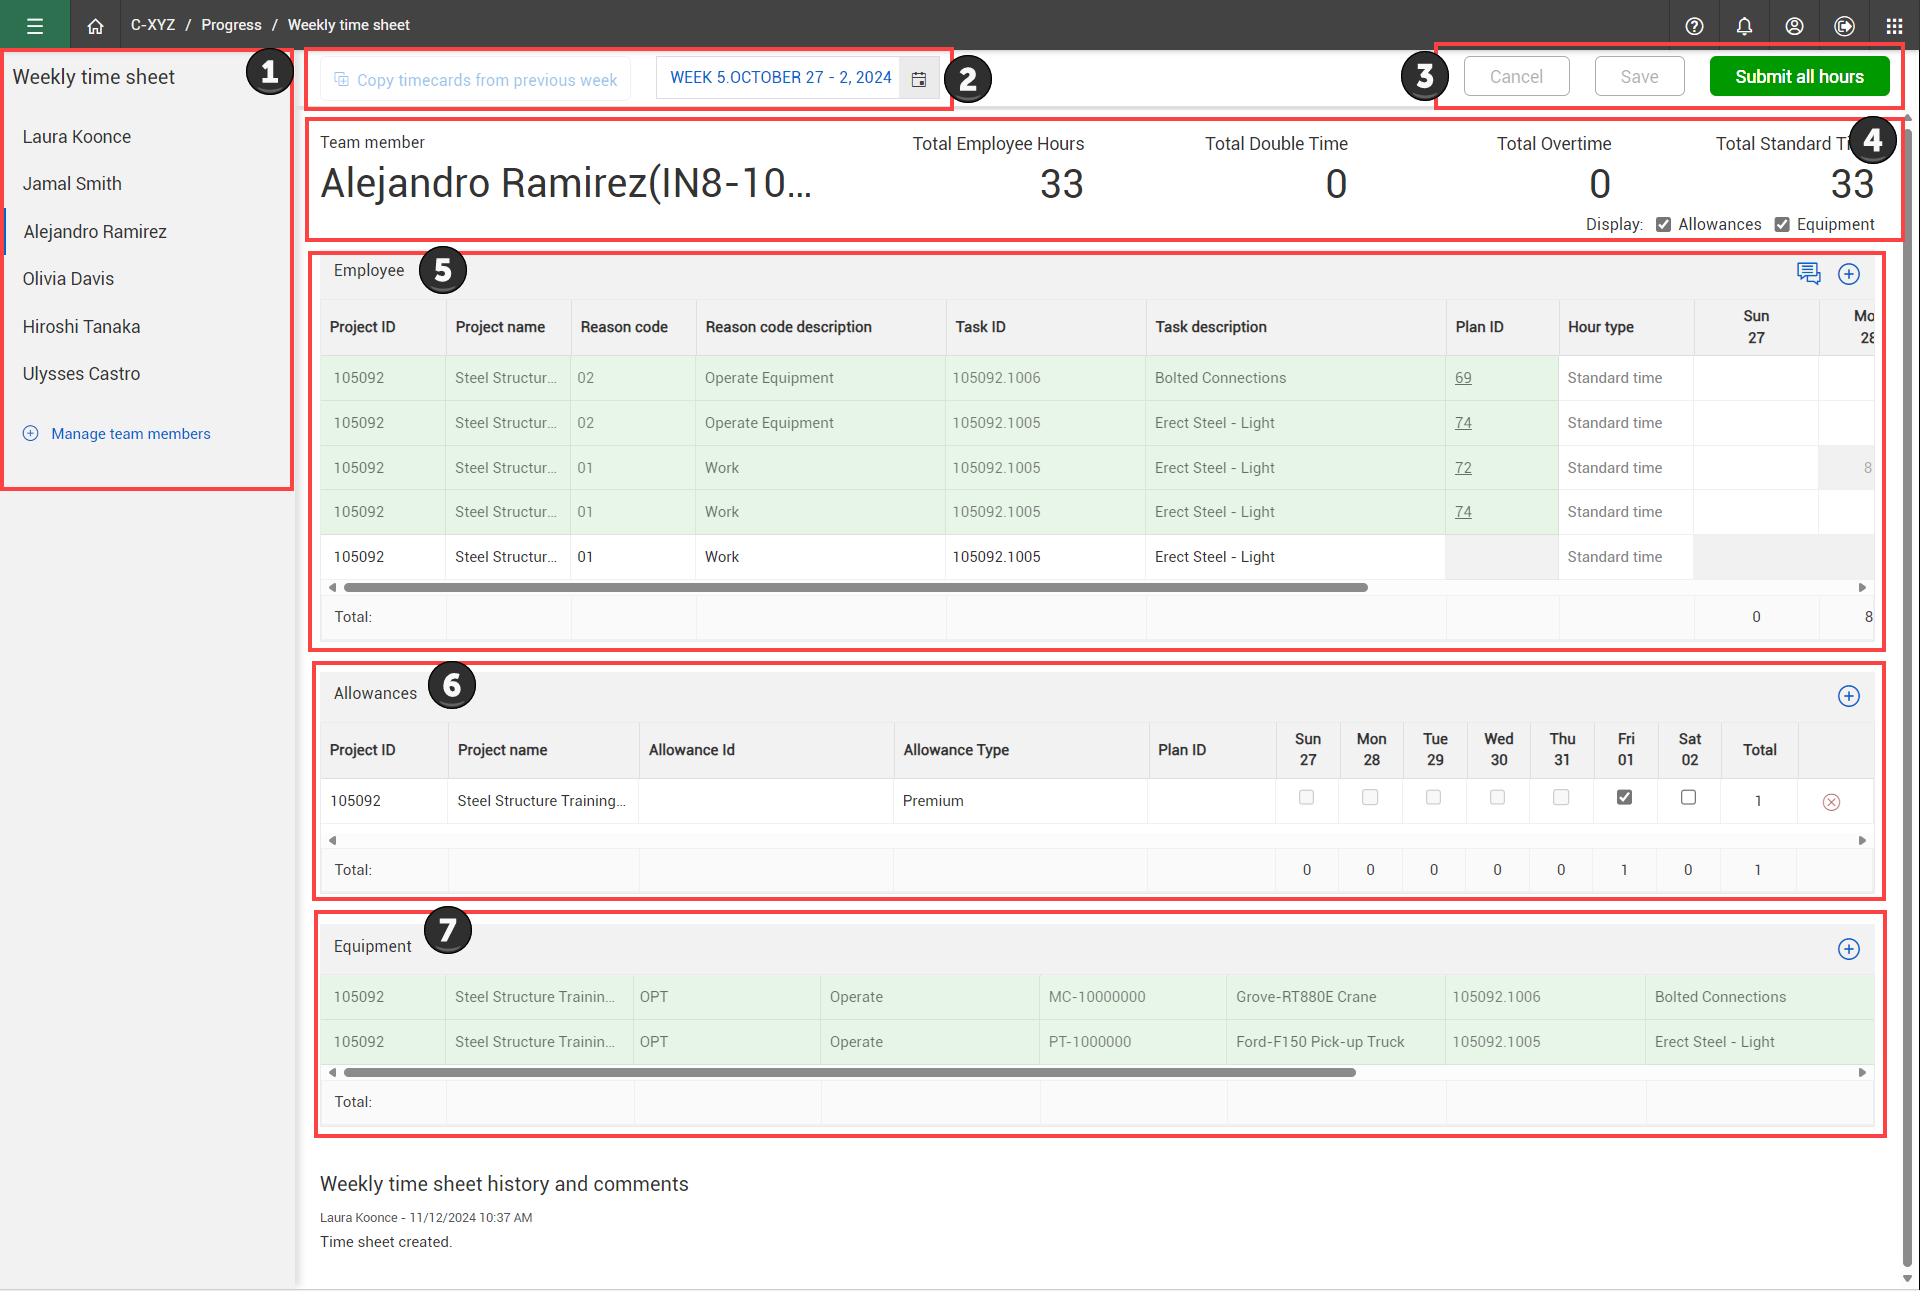The width and height of the screenshot is (1920, 1291).
Task: Select Olivia Davis in team list
Action: click(x=68, y=279)
